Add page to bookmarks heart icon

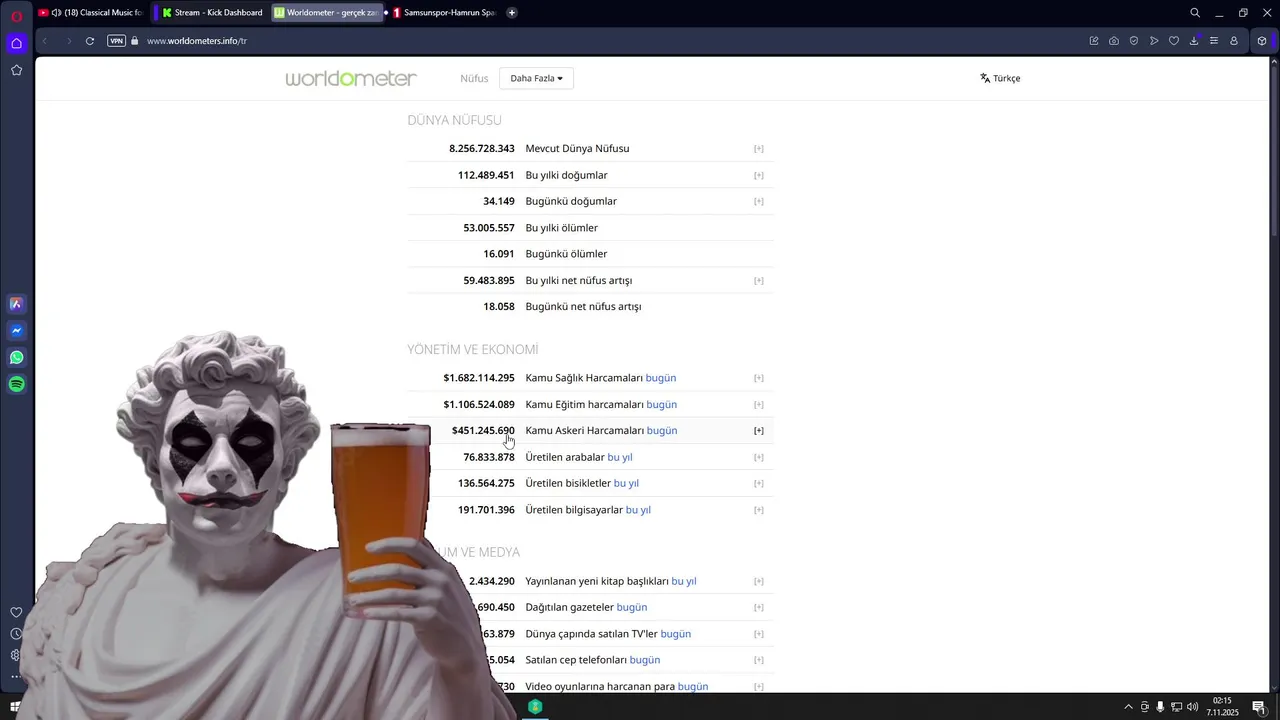[x=1174, y=41]
